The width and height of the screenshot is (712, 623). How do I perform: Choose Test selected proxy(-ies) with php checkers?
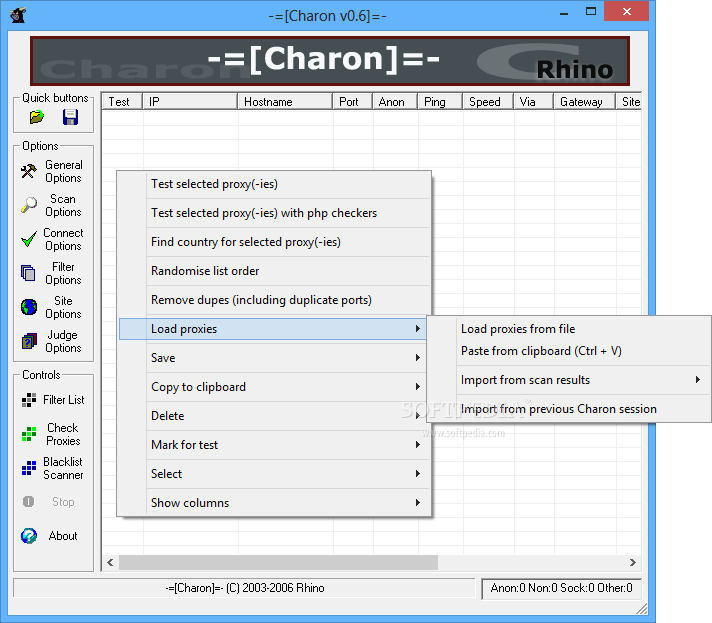click(x=274, y=213)
